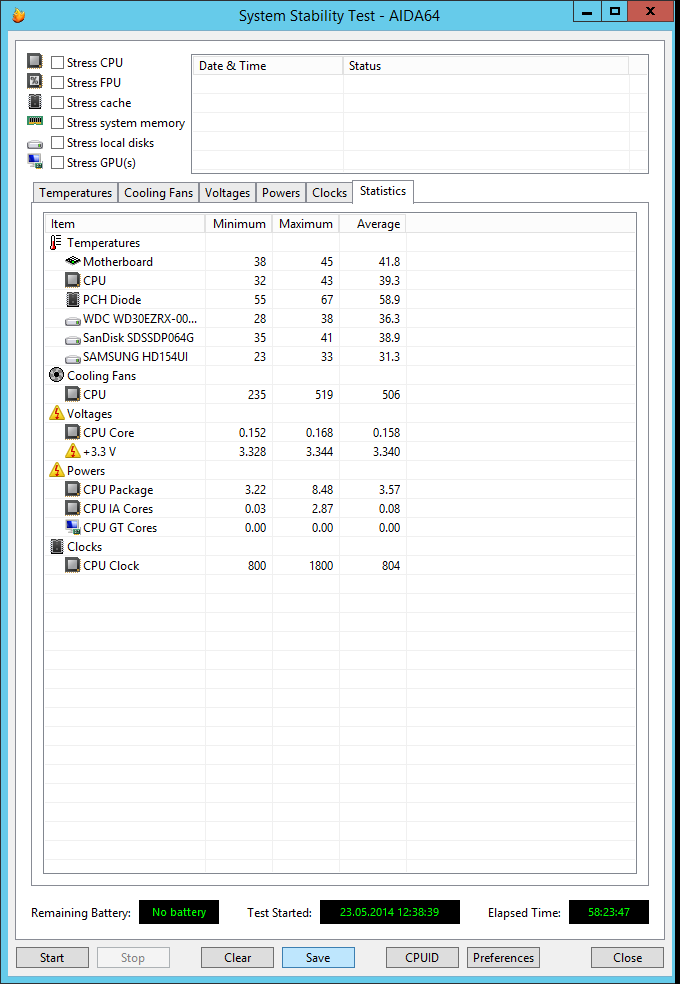The width and height of the screenshot is (680, 984).
Task: Click the CPU IA Cores chip icon
Action: (73, 508)
